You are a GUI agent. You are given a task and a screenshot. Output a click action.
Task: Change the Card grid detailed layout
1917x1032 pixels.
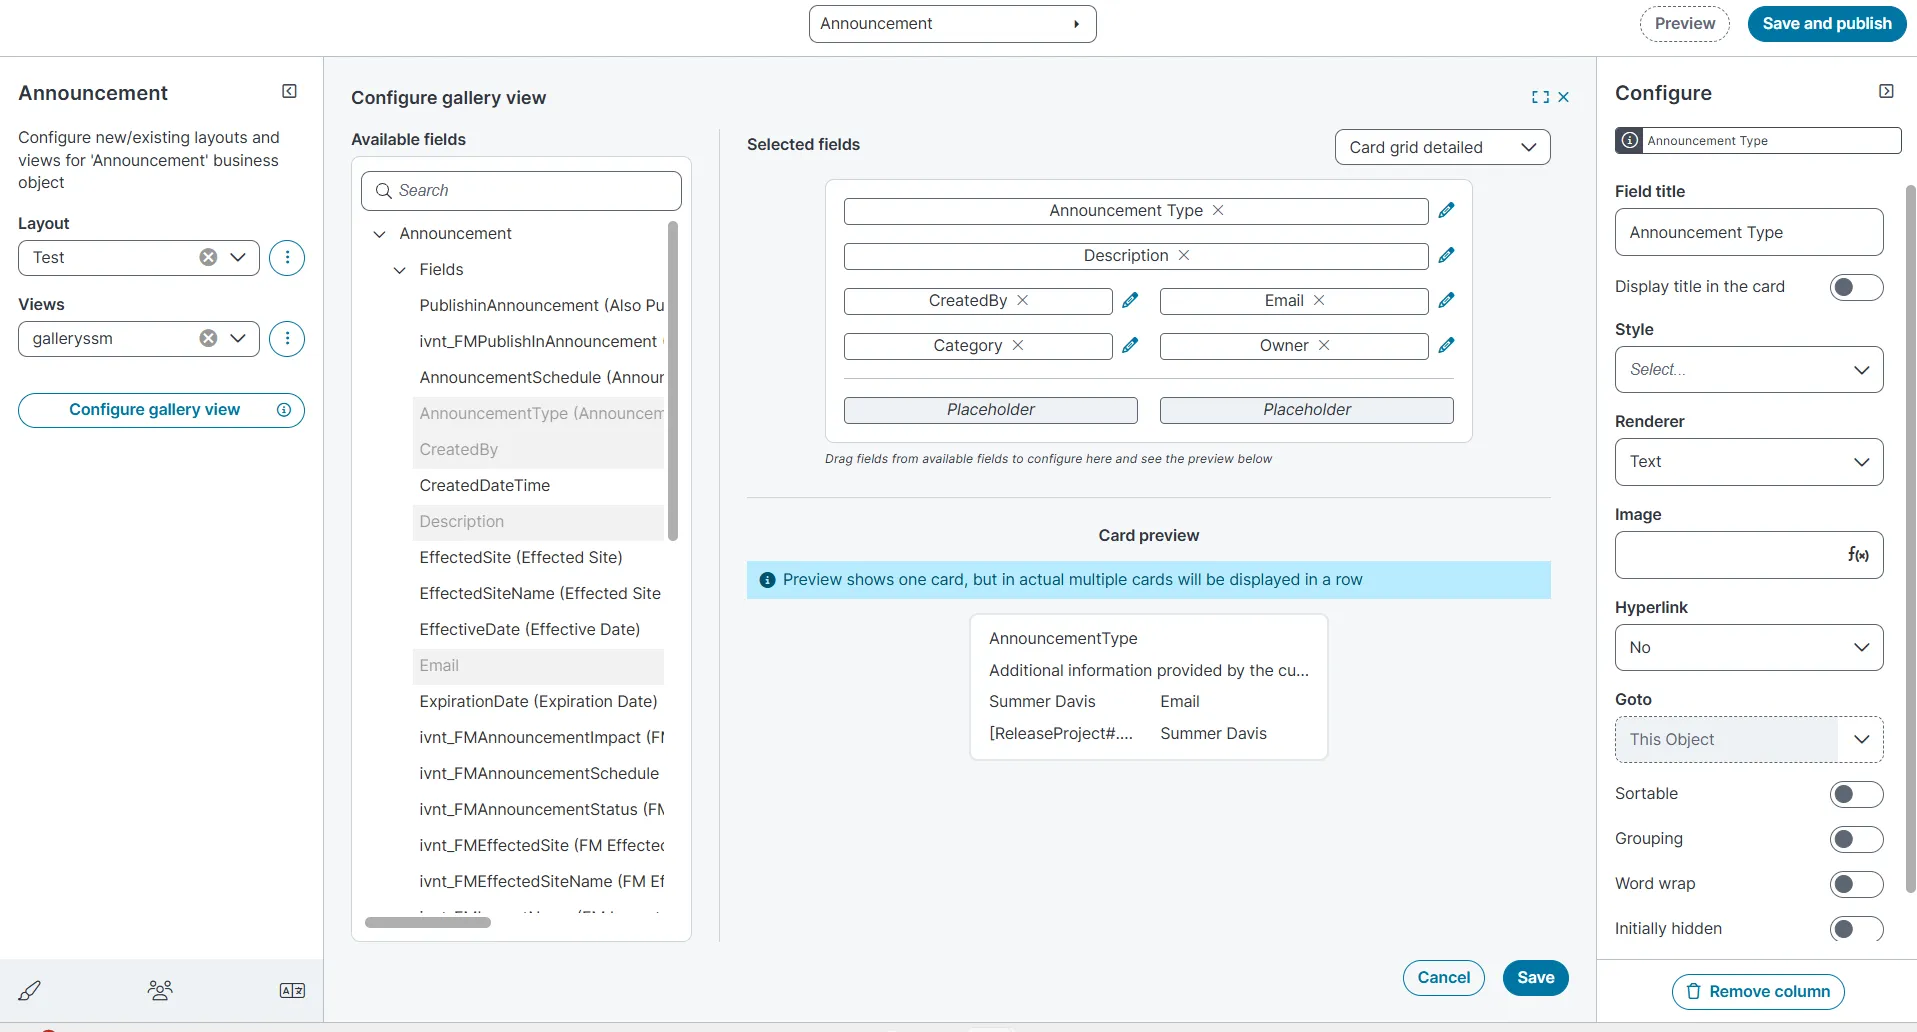(1442, 147)
